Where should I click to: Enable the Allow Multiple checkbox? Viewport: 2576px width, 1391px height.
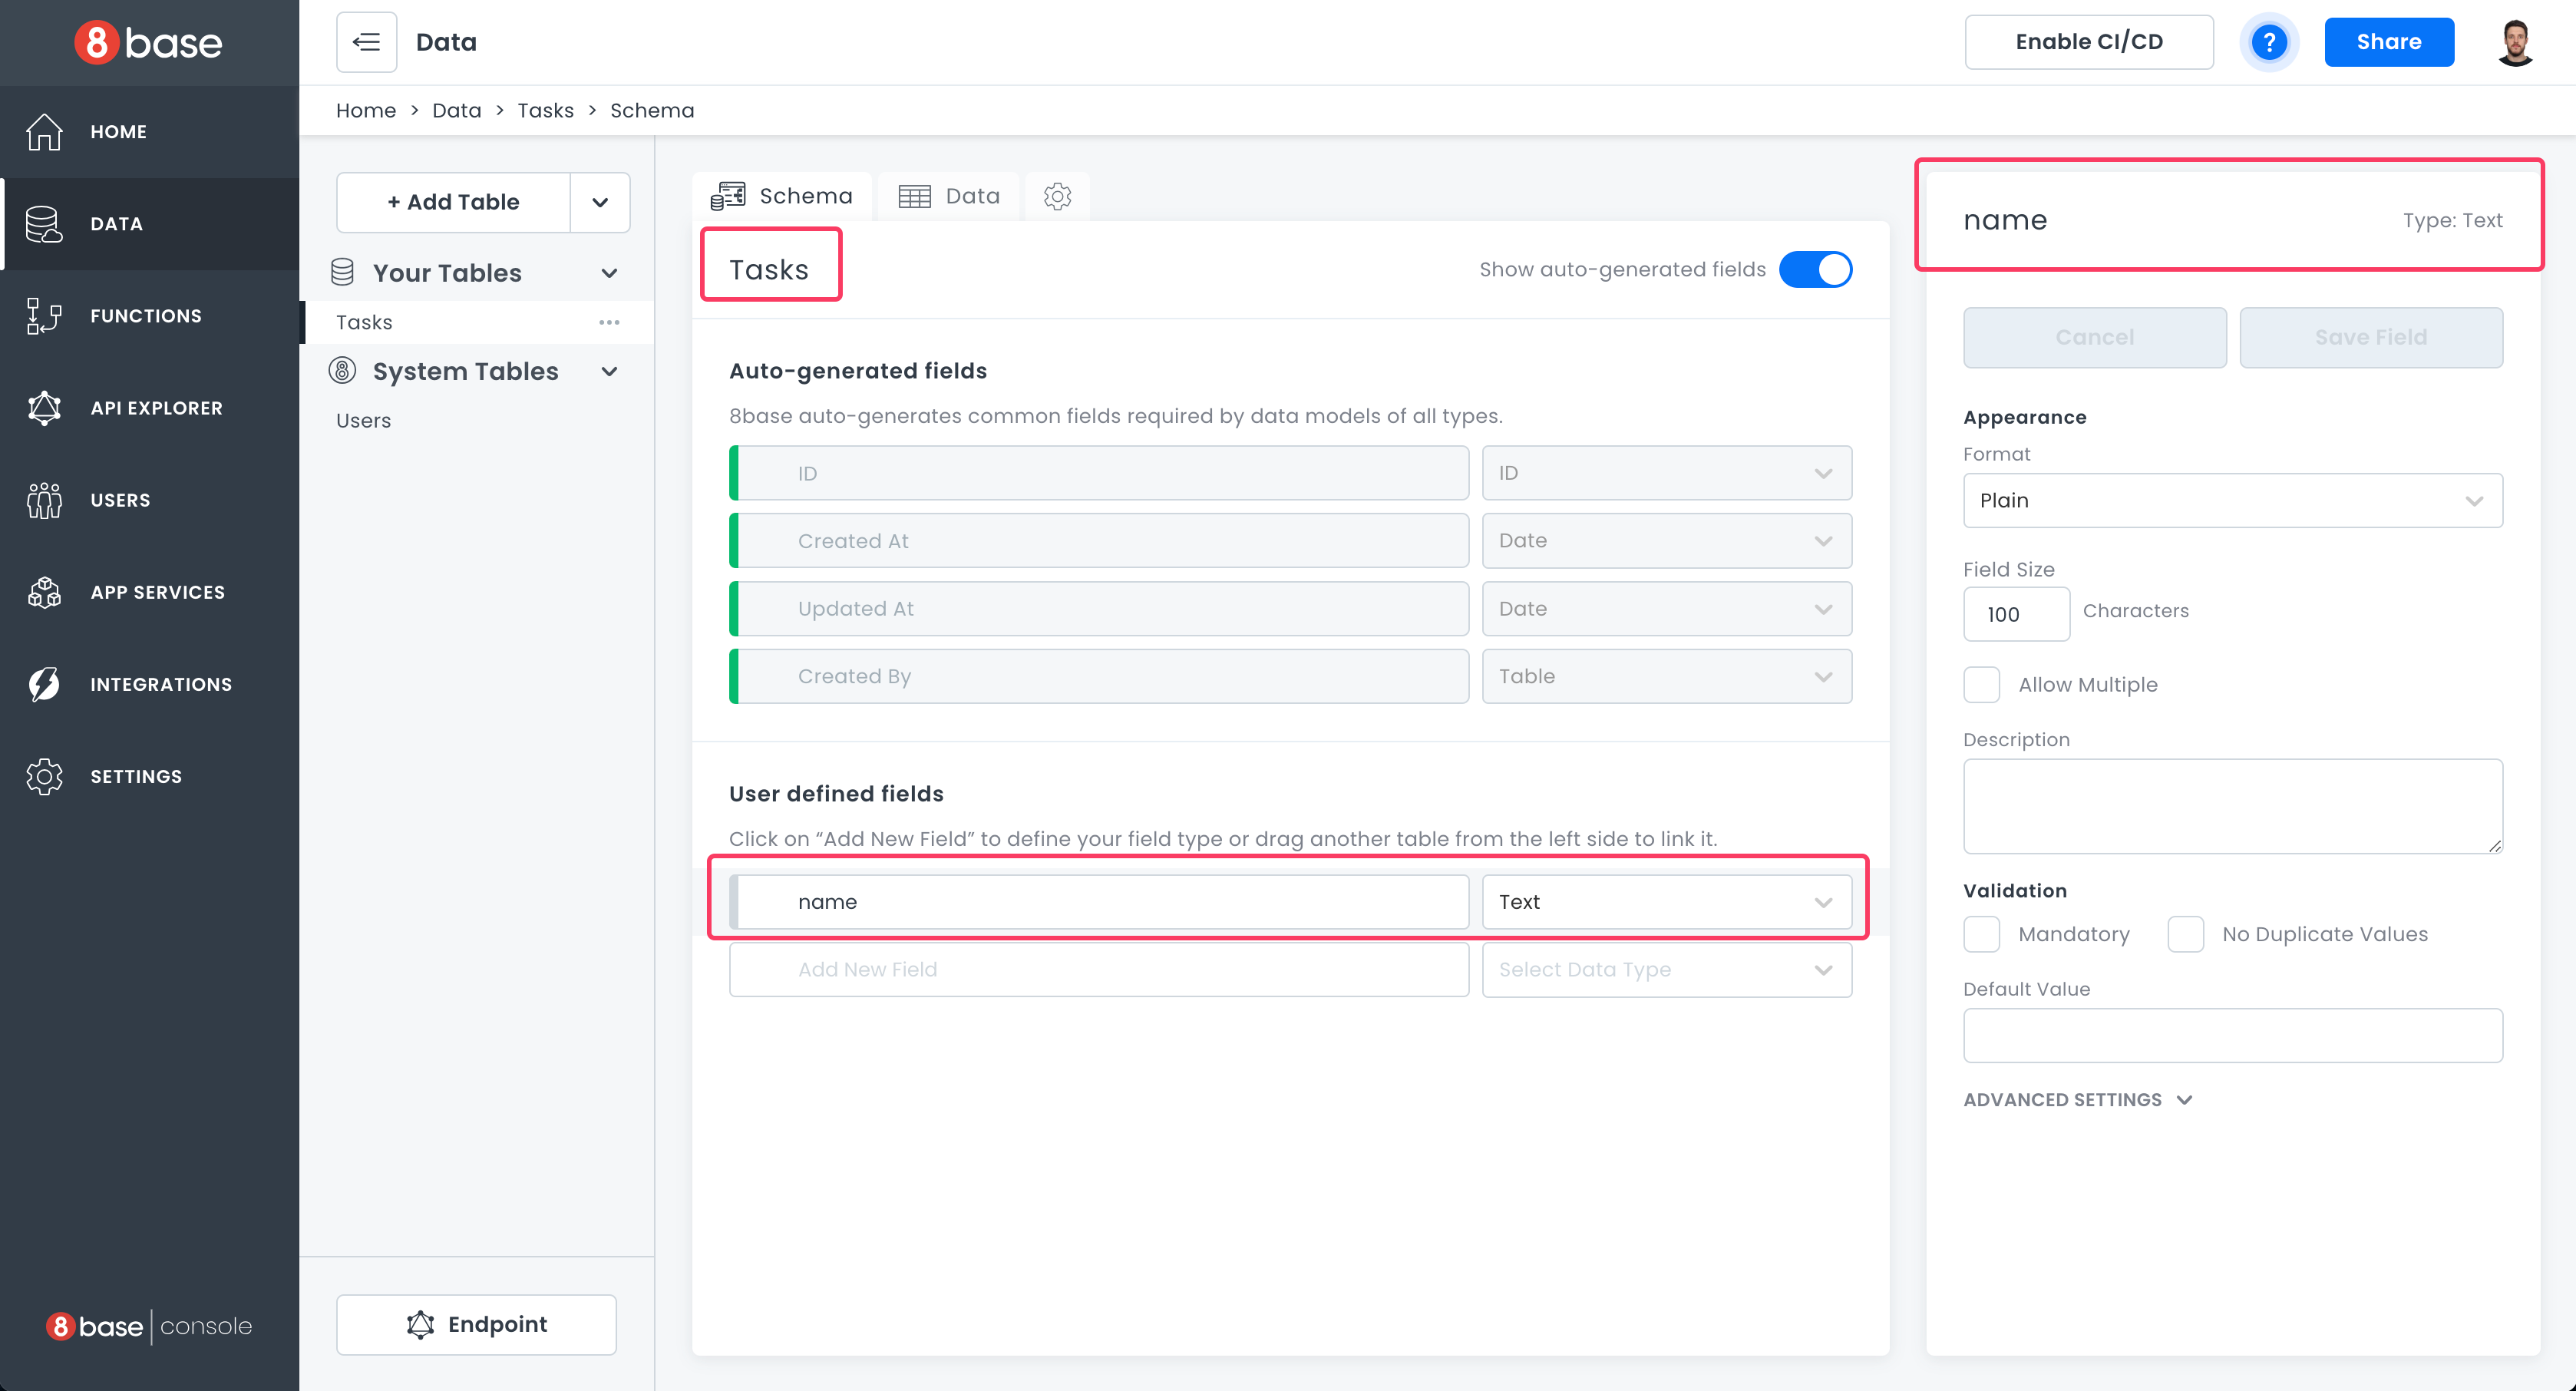click(x=1981, y=685)
